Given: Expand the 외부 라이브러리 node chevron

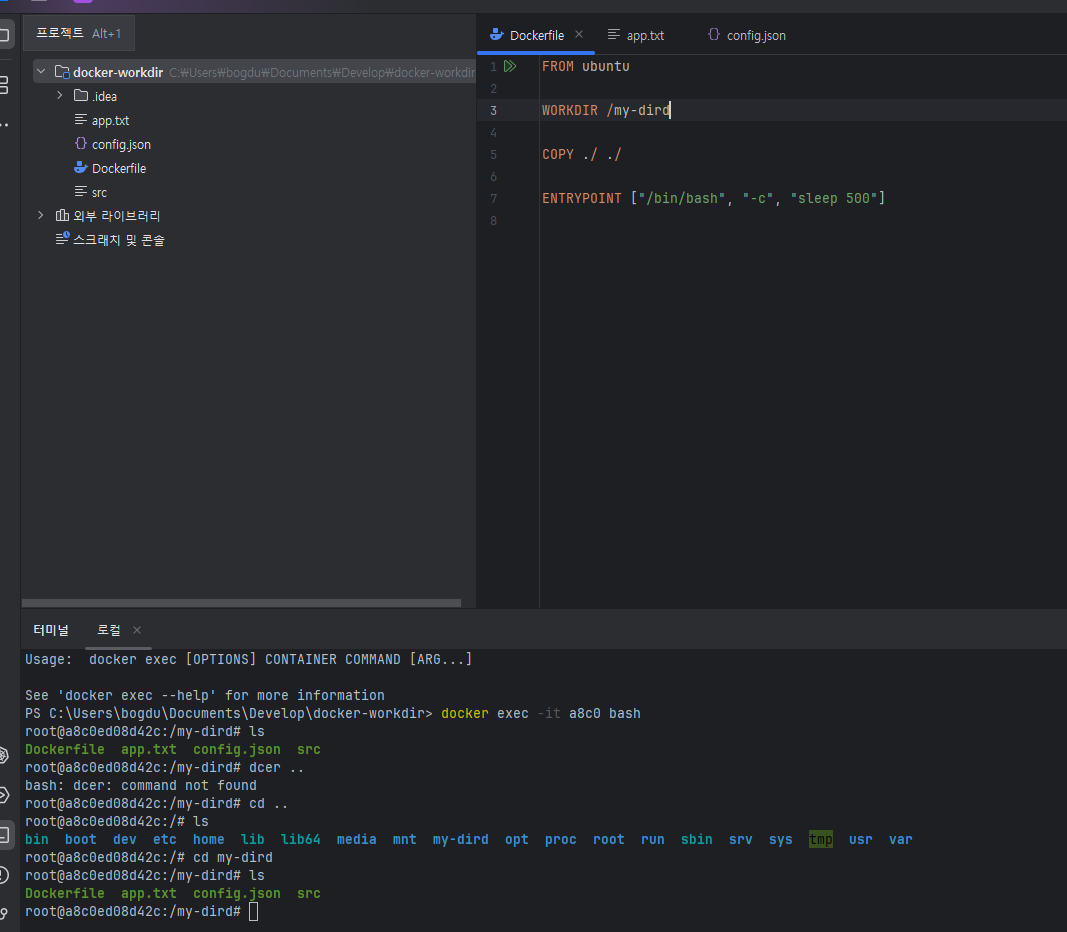Looking at the screenshot, I should tap(41, 215).
